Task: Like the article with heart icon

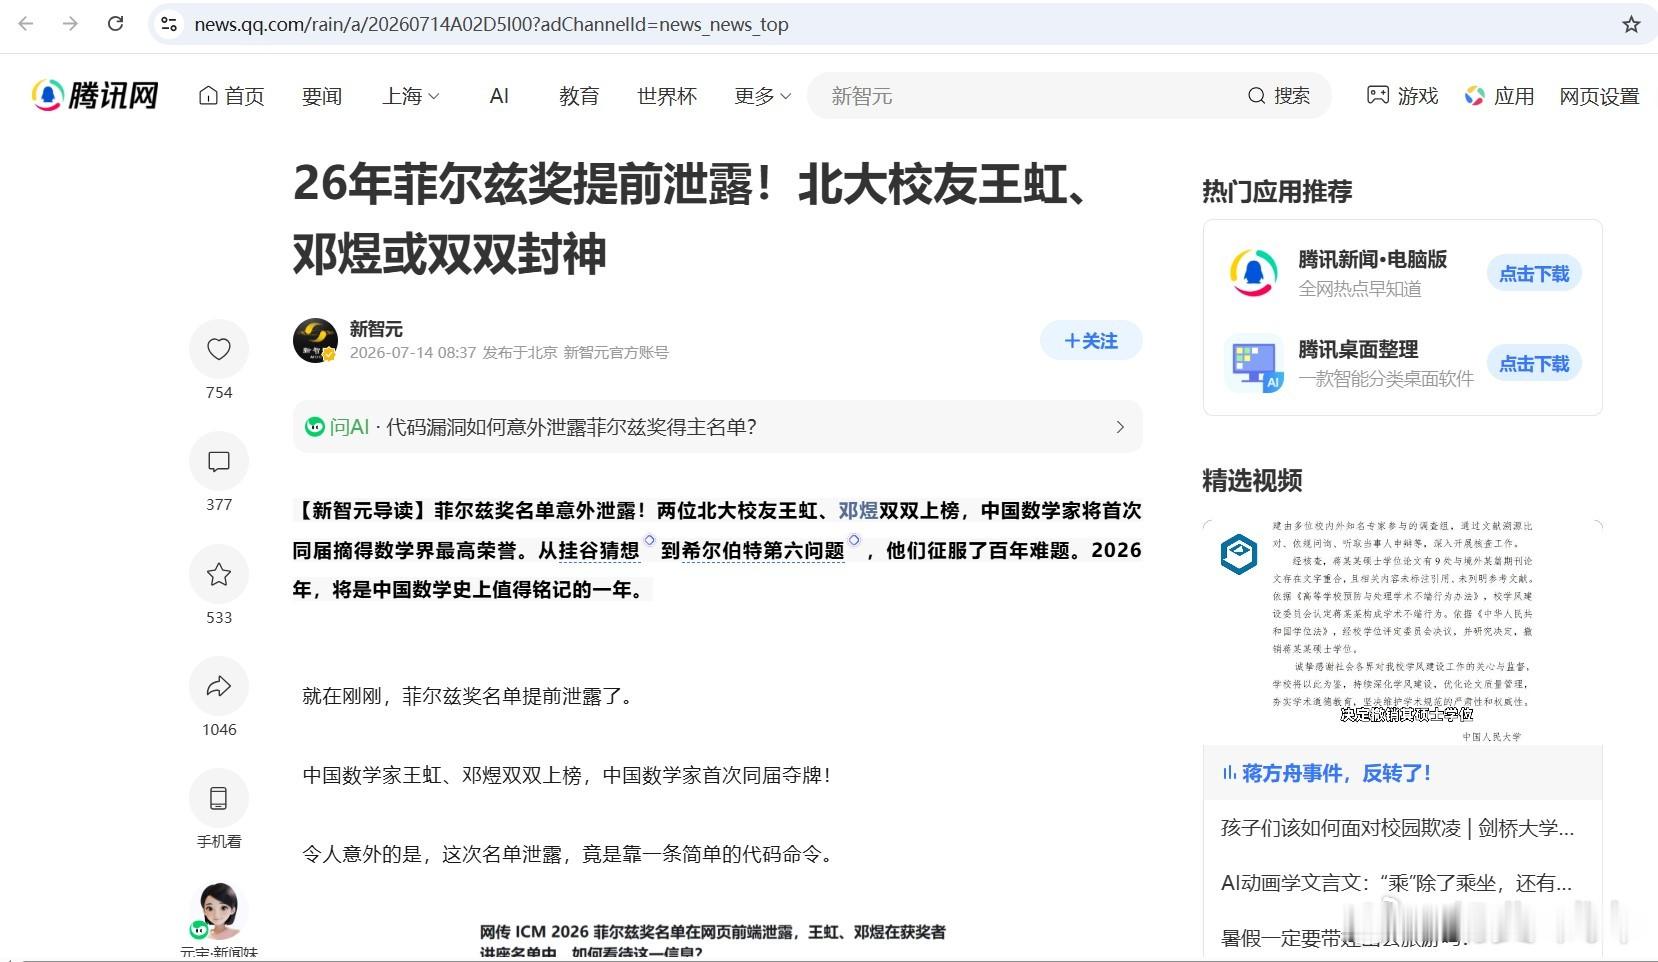Action: [219, 348]
